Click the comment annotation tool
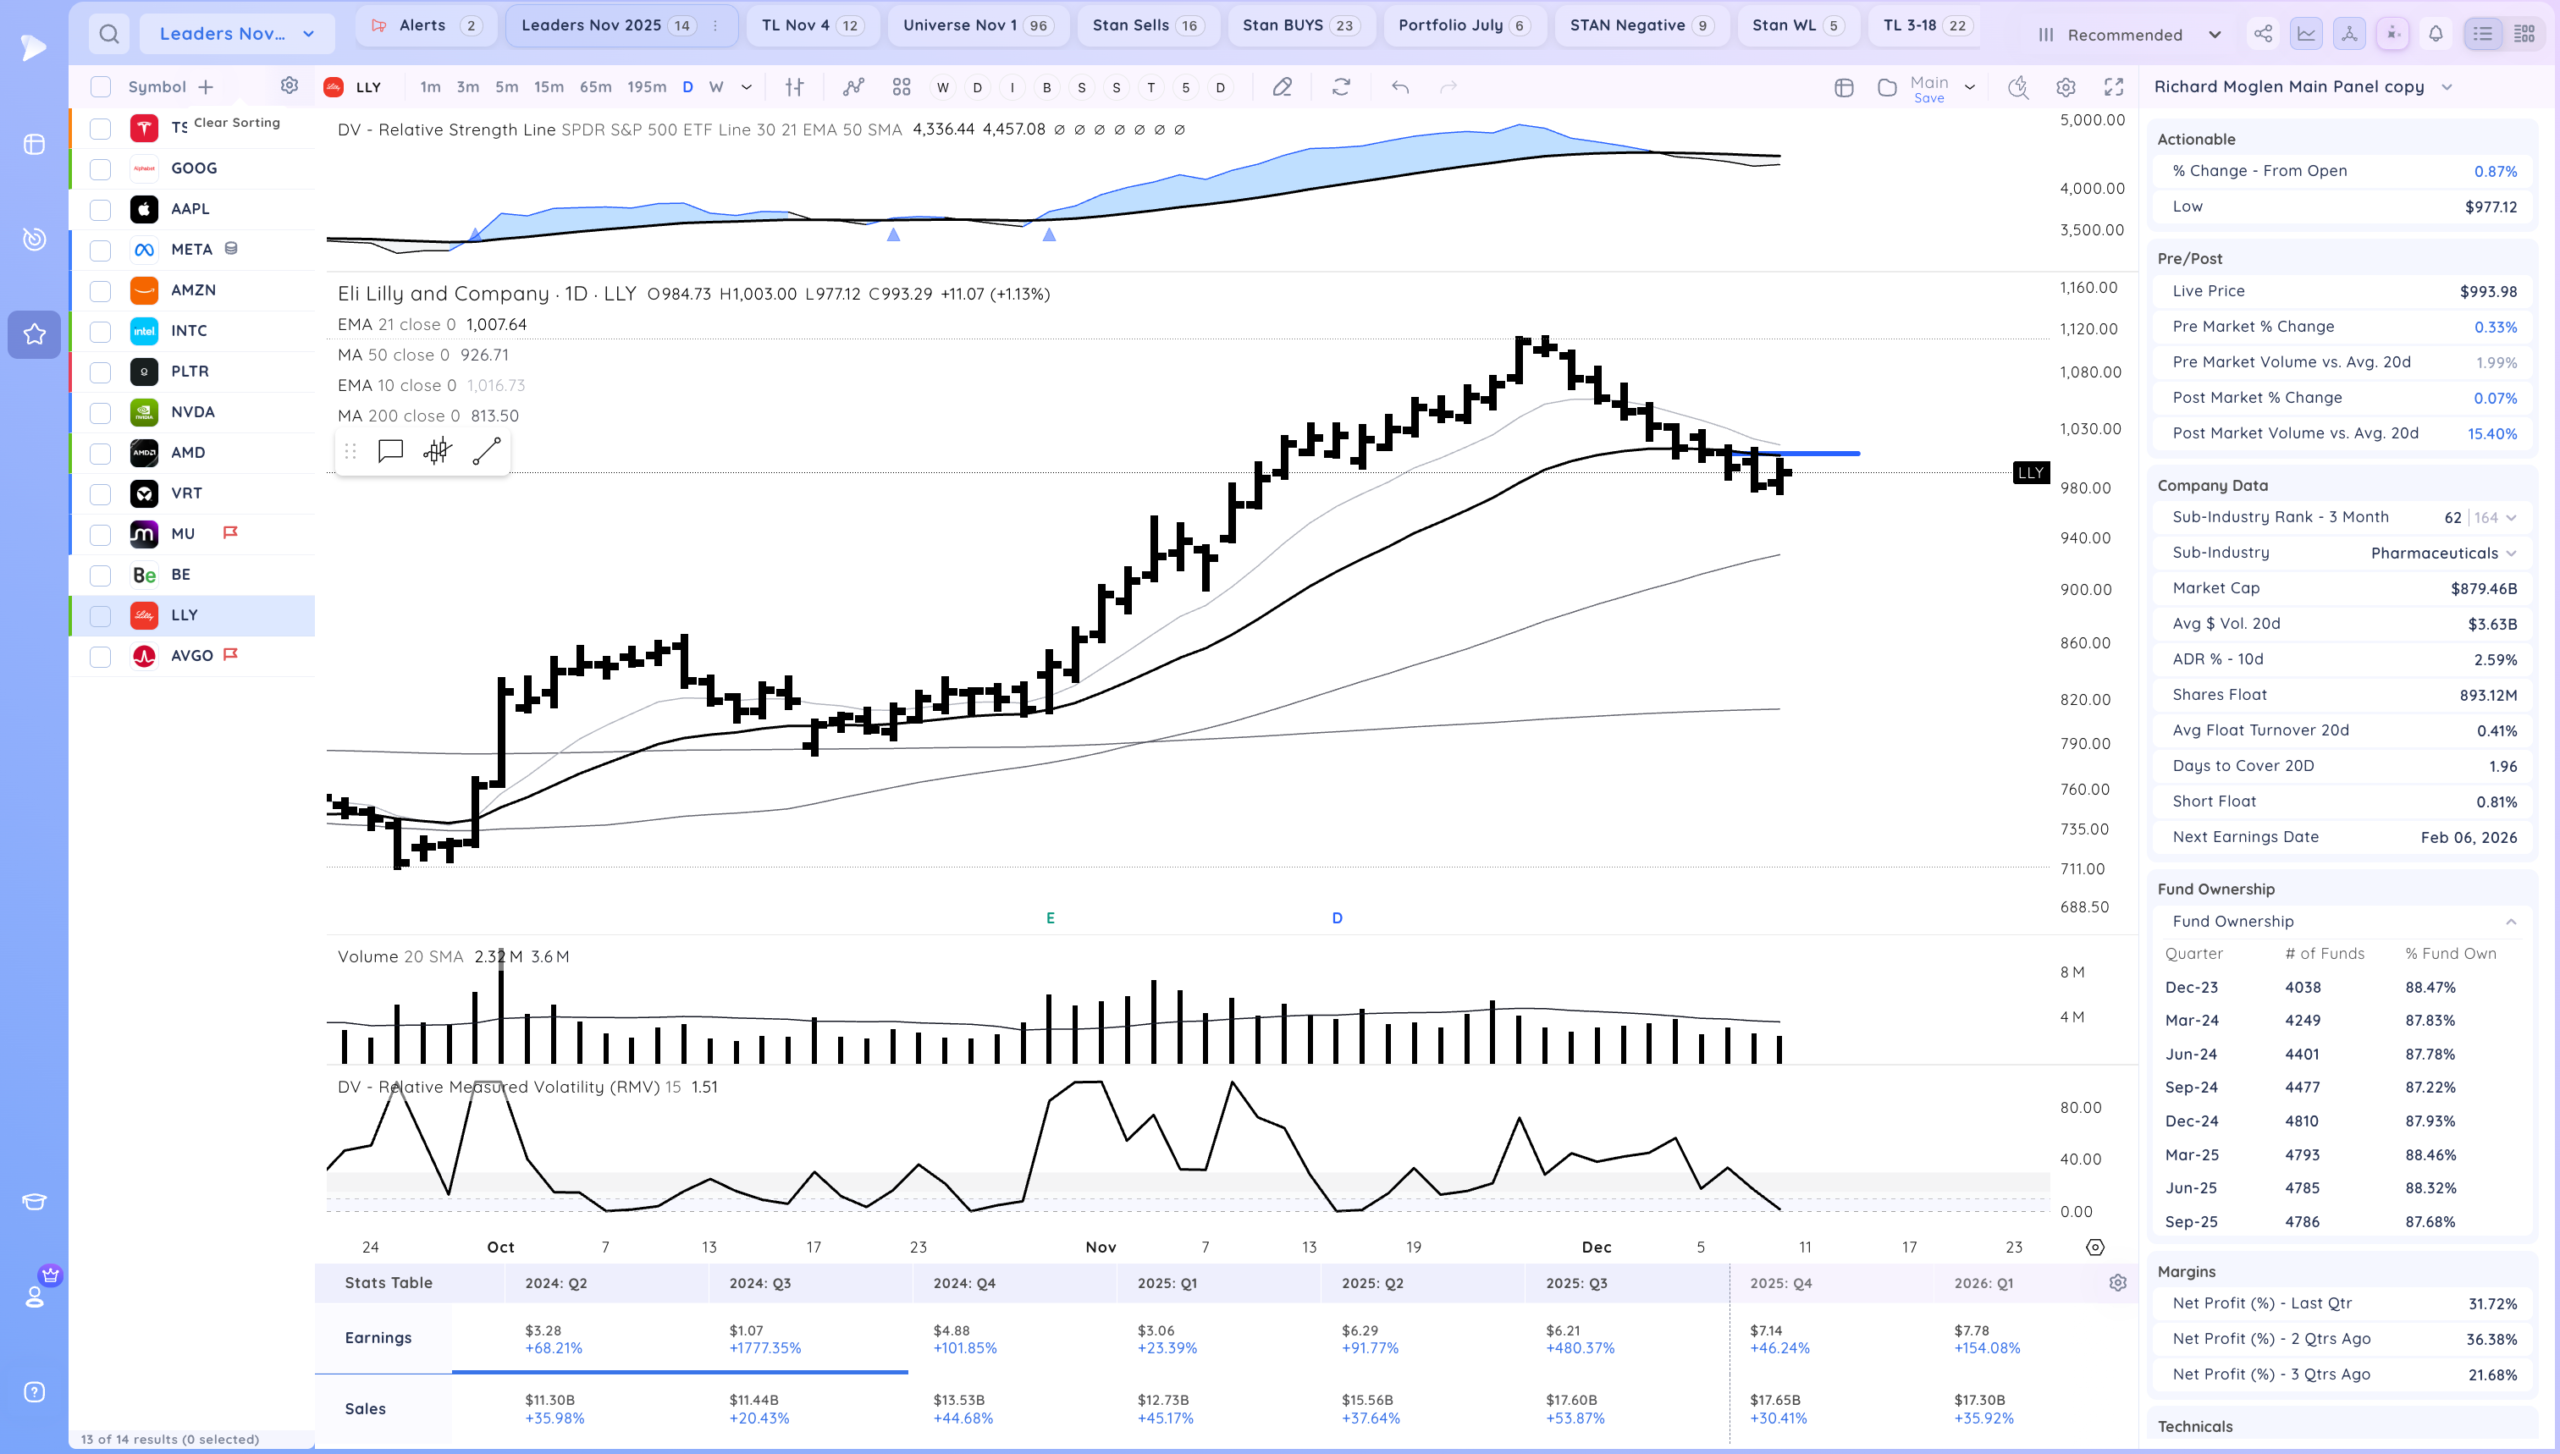 coord(390,451)
